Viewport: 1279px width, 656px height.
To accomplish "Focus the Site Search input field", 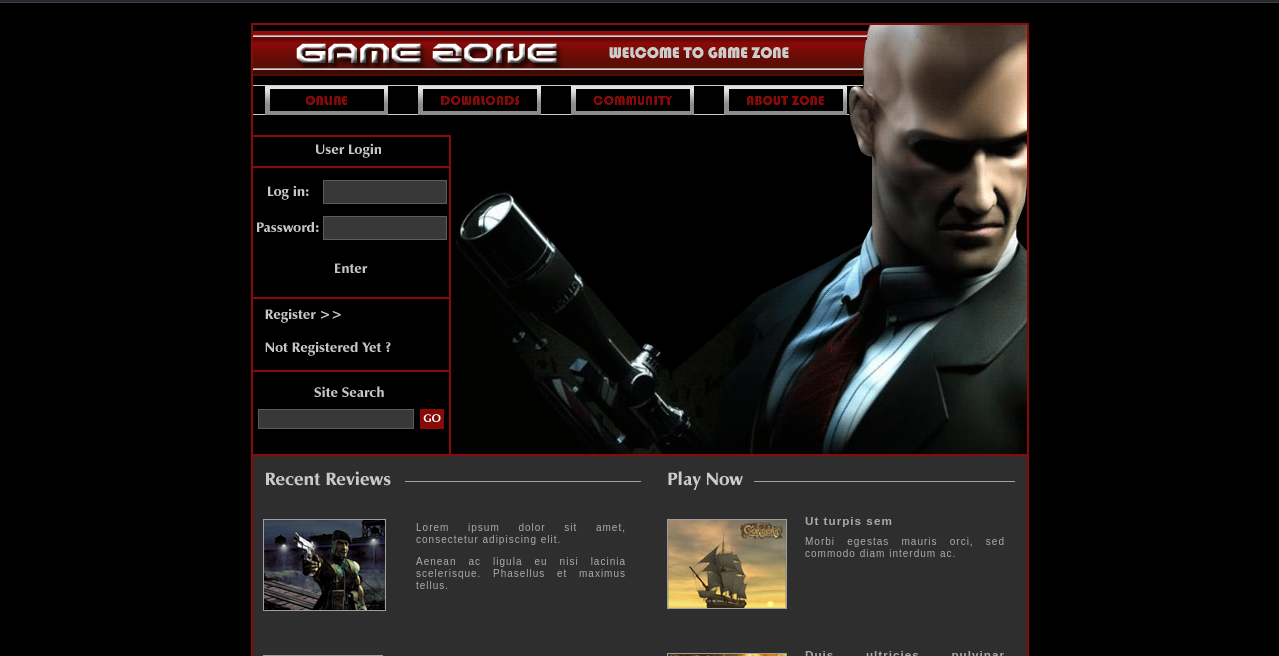I will click(336, 419).
